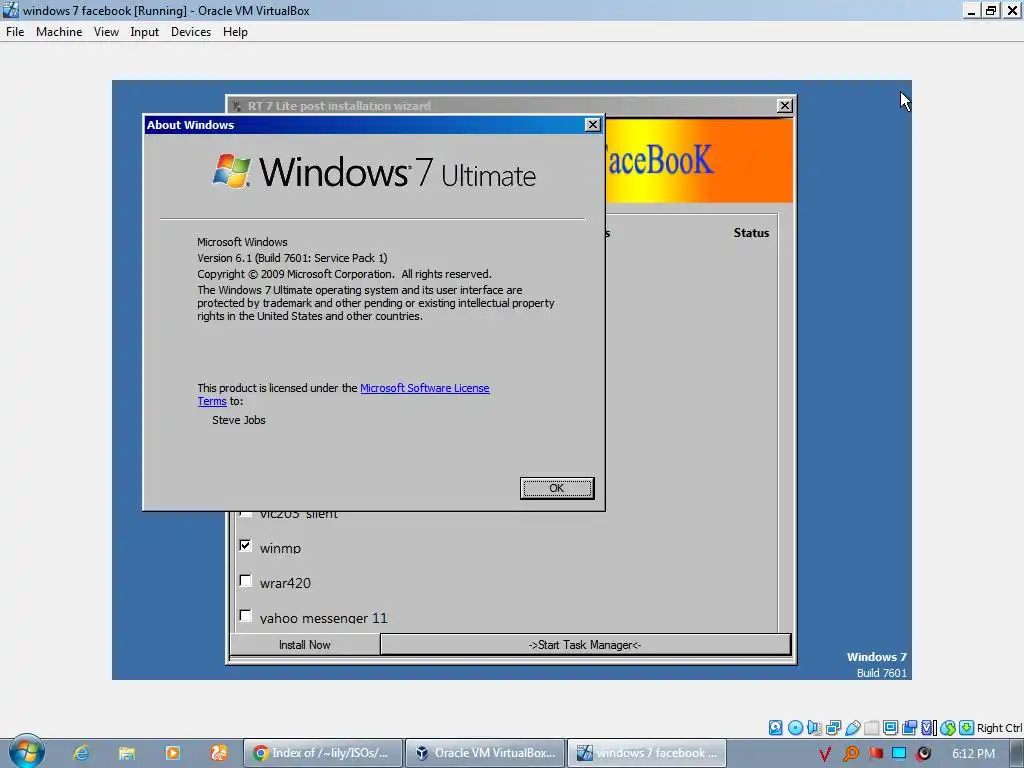Click the hard disk activity icon in VirtualBox status bar

click(775, 728)
